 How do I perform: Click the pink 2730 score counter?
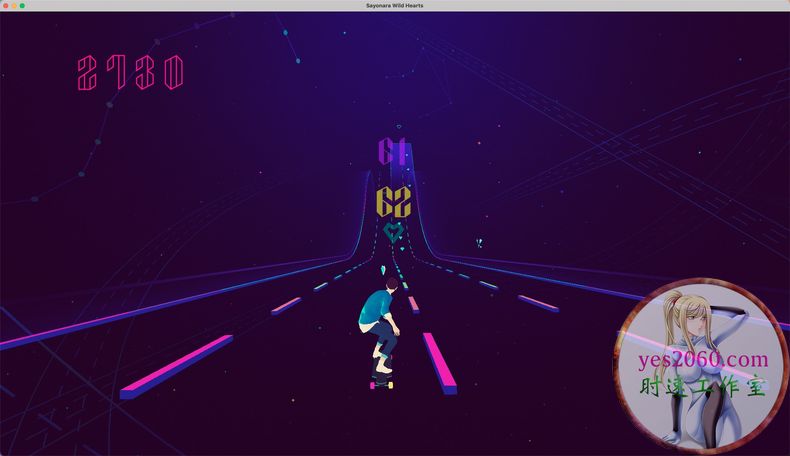[130, 73]
